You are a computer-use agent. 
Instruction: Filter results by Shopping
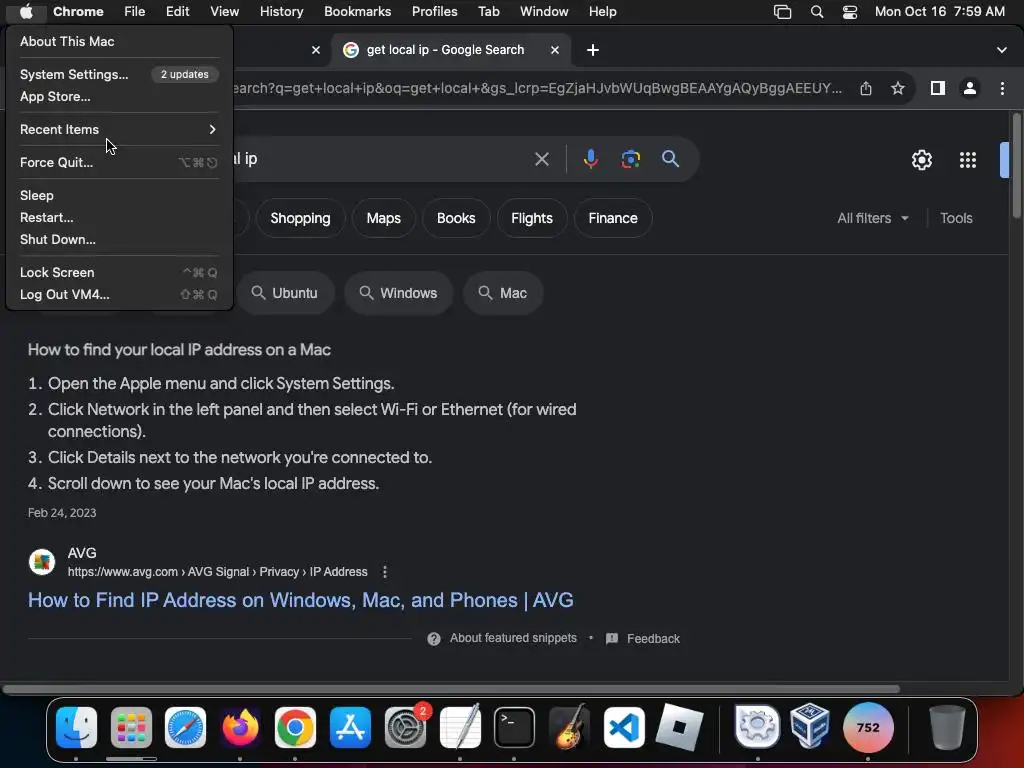[300, 218]
